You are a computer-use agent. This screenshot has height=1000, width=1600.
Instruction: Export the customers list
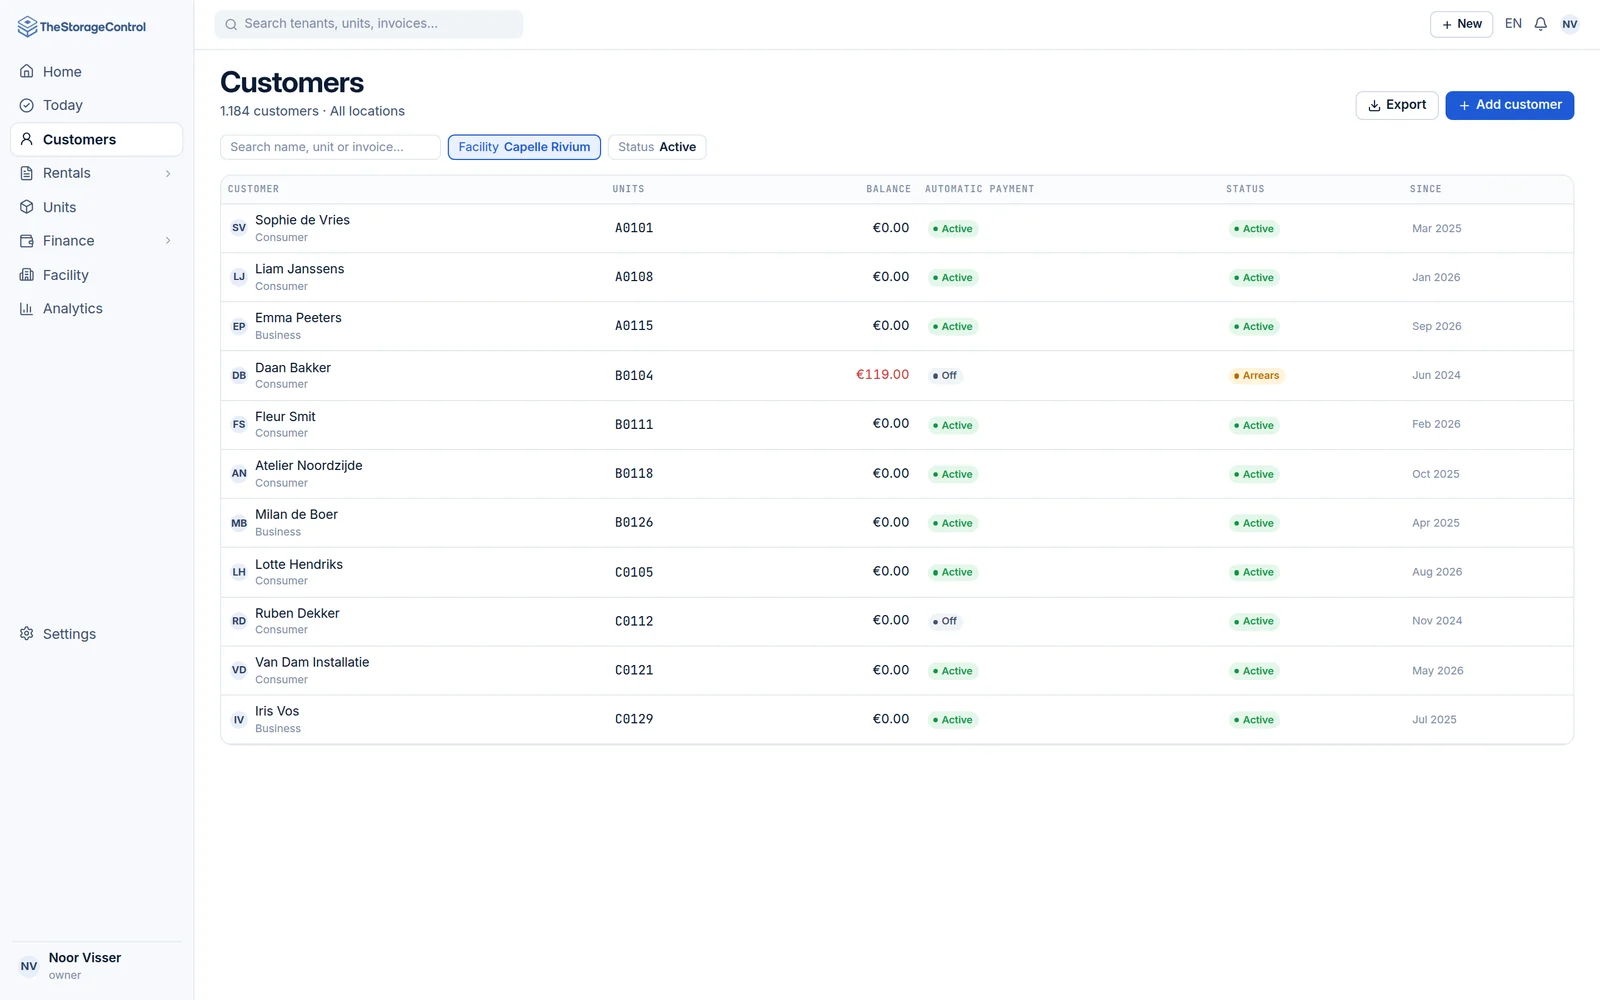[x=1397, y=105]
